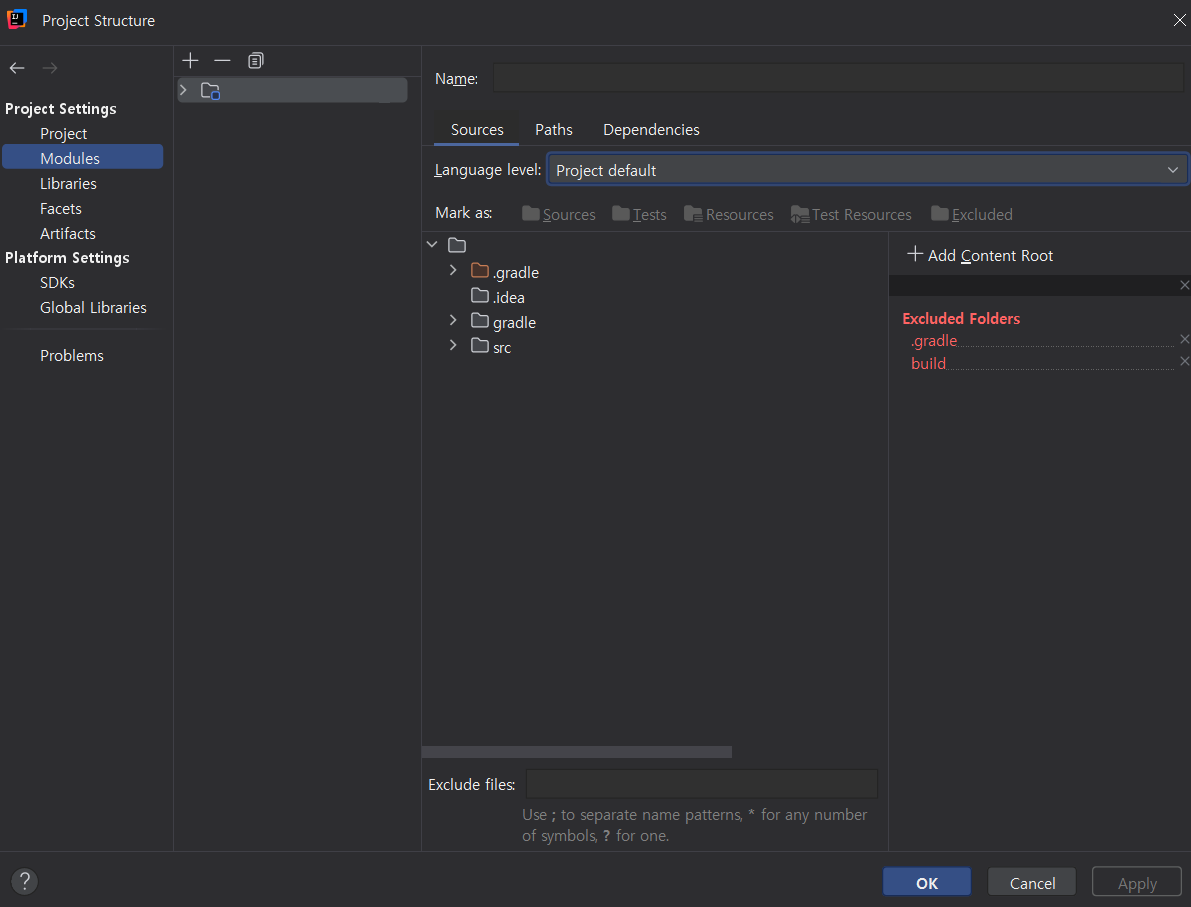Click the copy module icon
The image size is (1191, 907).
(x=256, y=61)
